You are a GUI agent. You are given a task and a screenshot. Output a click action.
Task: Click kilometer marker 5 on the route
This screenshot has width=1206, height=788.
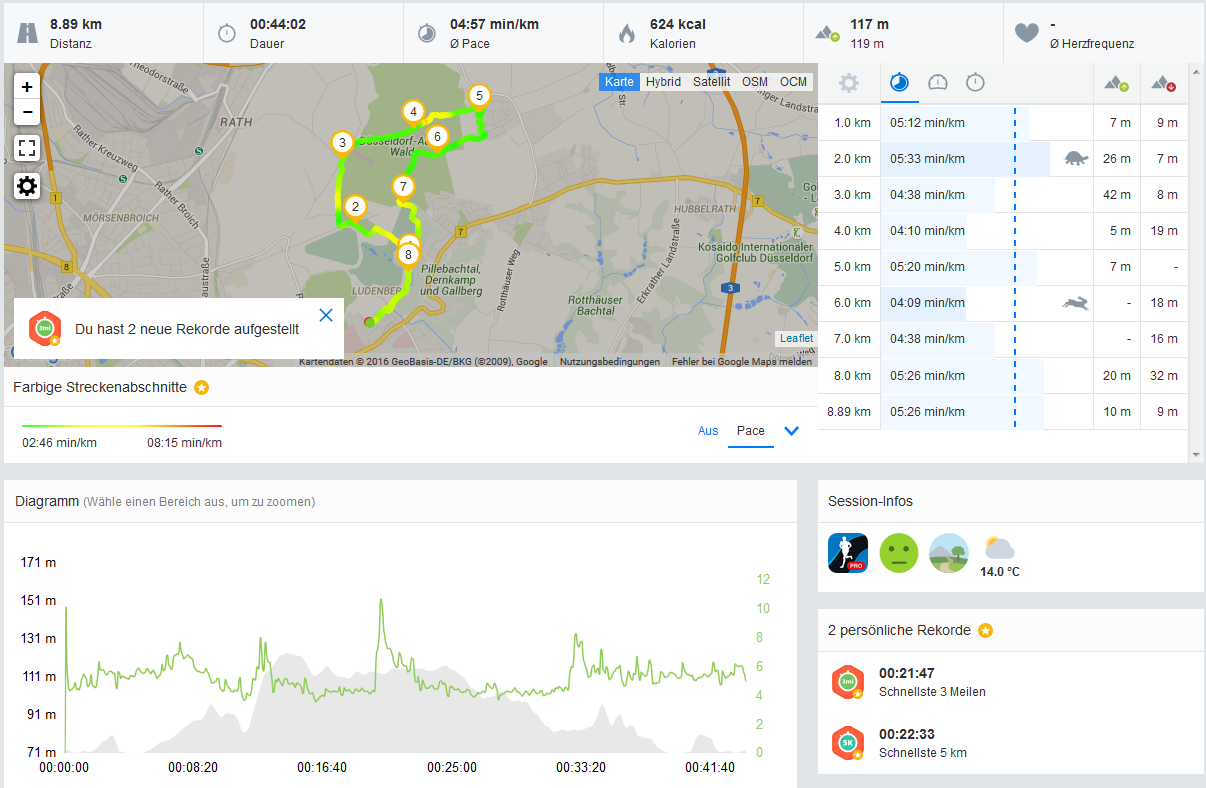click(479, 96)
